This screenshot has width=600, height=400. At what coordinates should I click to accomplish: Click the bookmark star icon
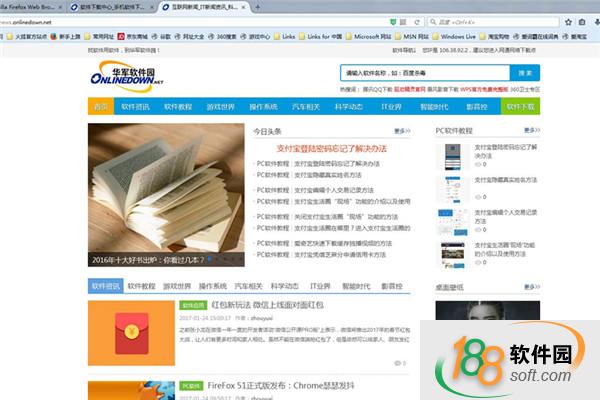(568, 22)
